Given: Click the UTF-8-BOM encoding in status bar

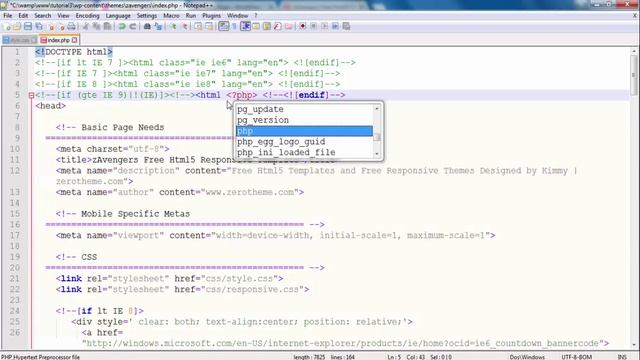Looking at the screenshot, I should 576,357.
